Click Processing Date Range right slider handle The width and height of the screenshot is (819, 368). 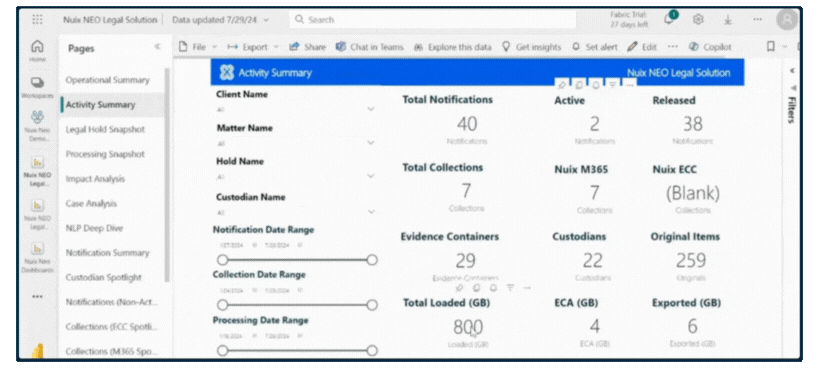click(372, 350)
